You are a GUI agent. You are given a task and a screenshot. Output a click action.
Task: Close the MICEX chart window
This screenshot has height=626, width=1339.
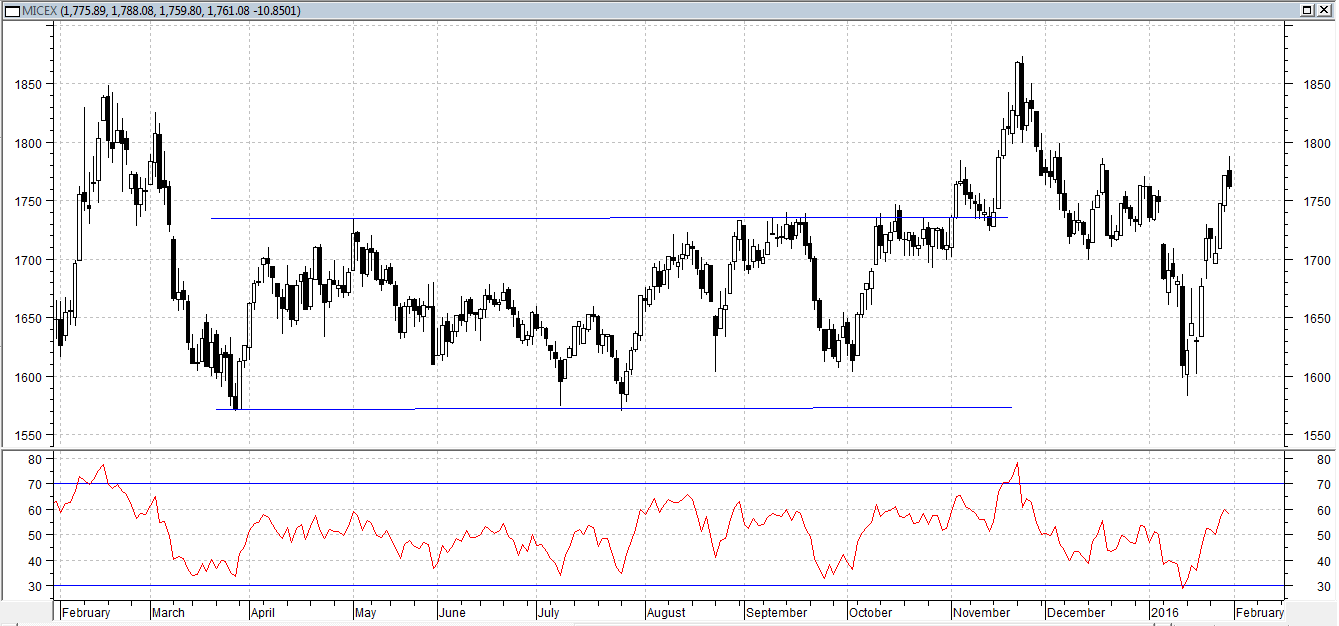[1325, 10]
